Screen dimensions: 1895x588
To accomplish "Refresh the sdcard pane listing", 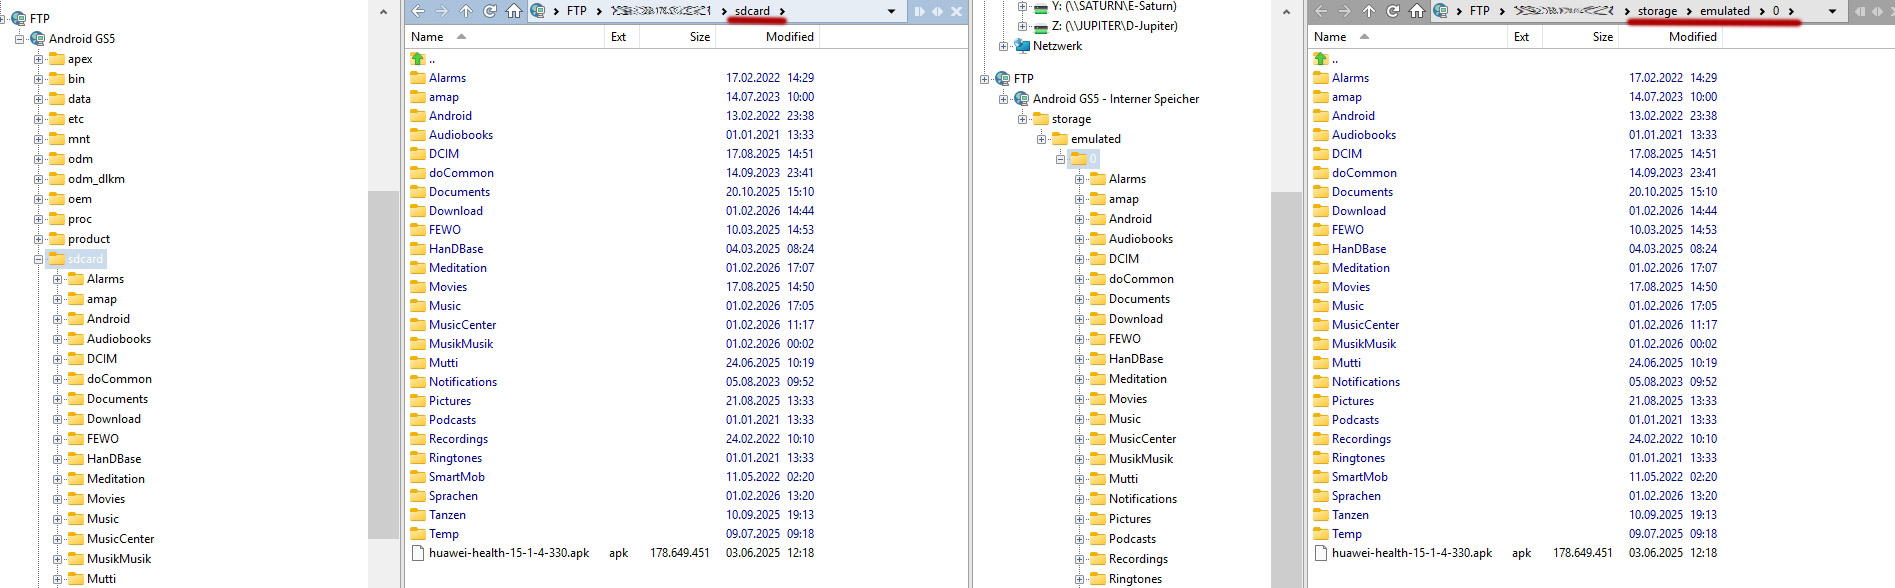I will click(490, 11).
